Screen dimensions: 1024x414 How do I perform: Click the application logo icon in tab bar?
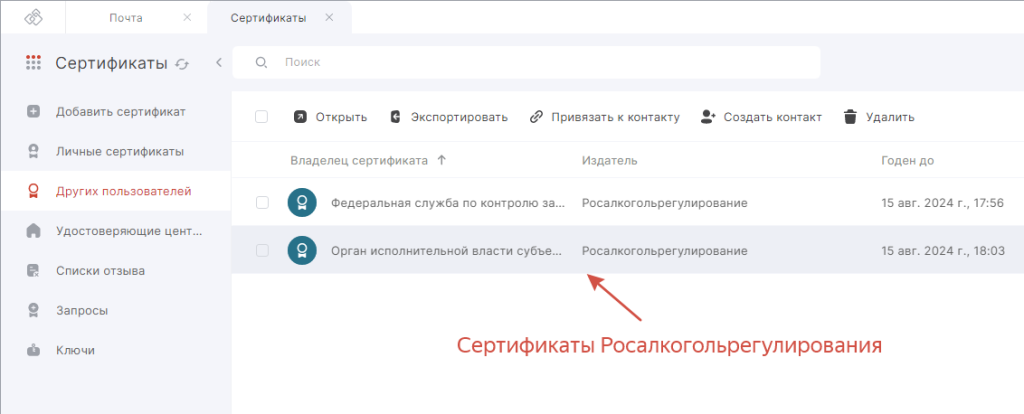[x=33, y=18]
